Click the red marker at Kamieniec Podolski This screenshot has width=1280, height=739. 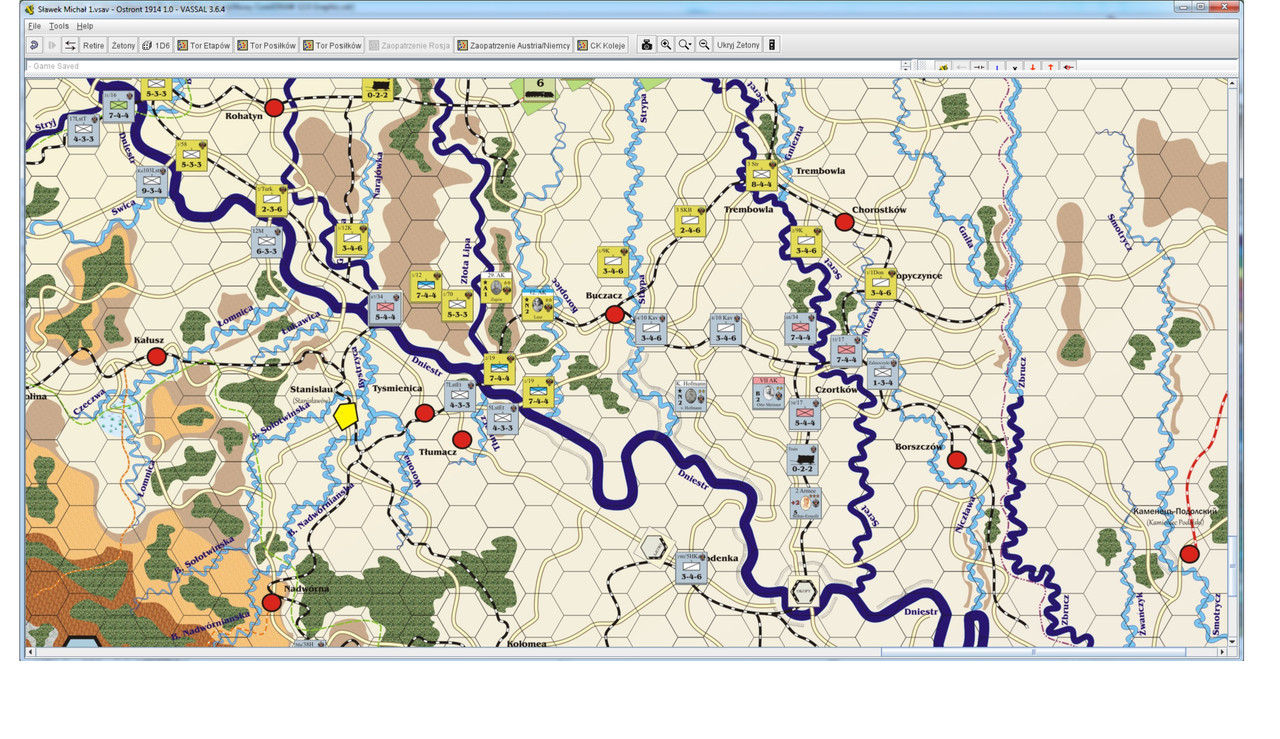pyautogui.click(x=1189, y=553)
